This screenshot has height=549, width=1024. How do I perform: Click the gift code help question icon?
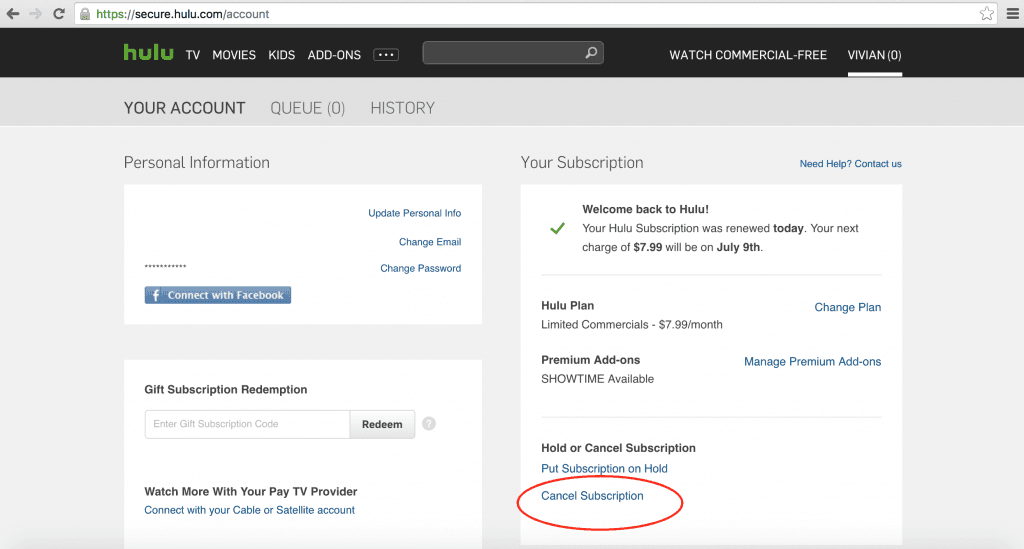click(428, 424)
